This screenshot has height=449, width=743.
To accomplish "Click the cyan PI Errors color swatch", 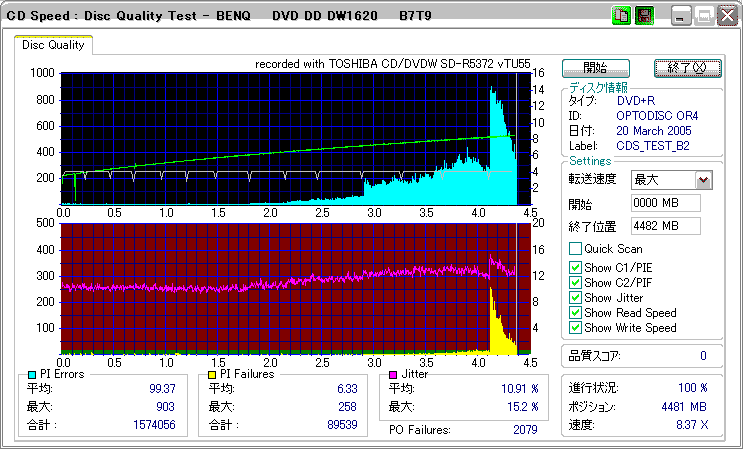I will point(32,375).
